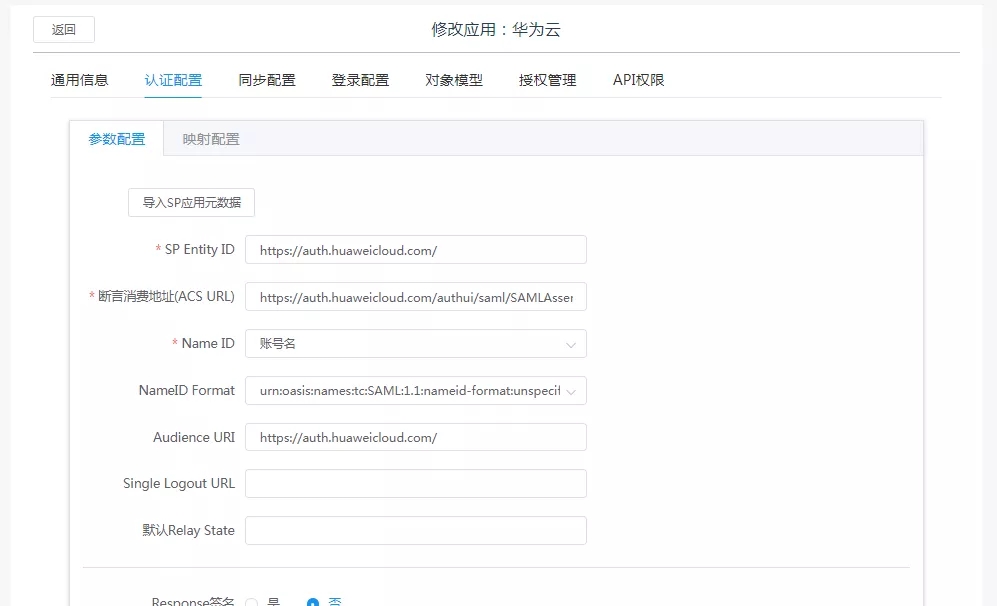The height and width of the screenshot is (606, 997).
Task: Click the 返回 back button
Action: [64, 30]
